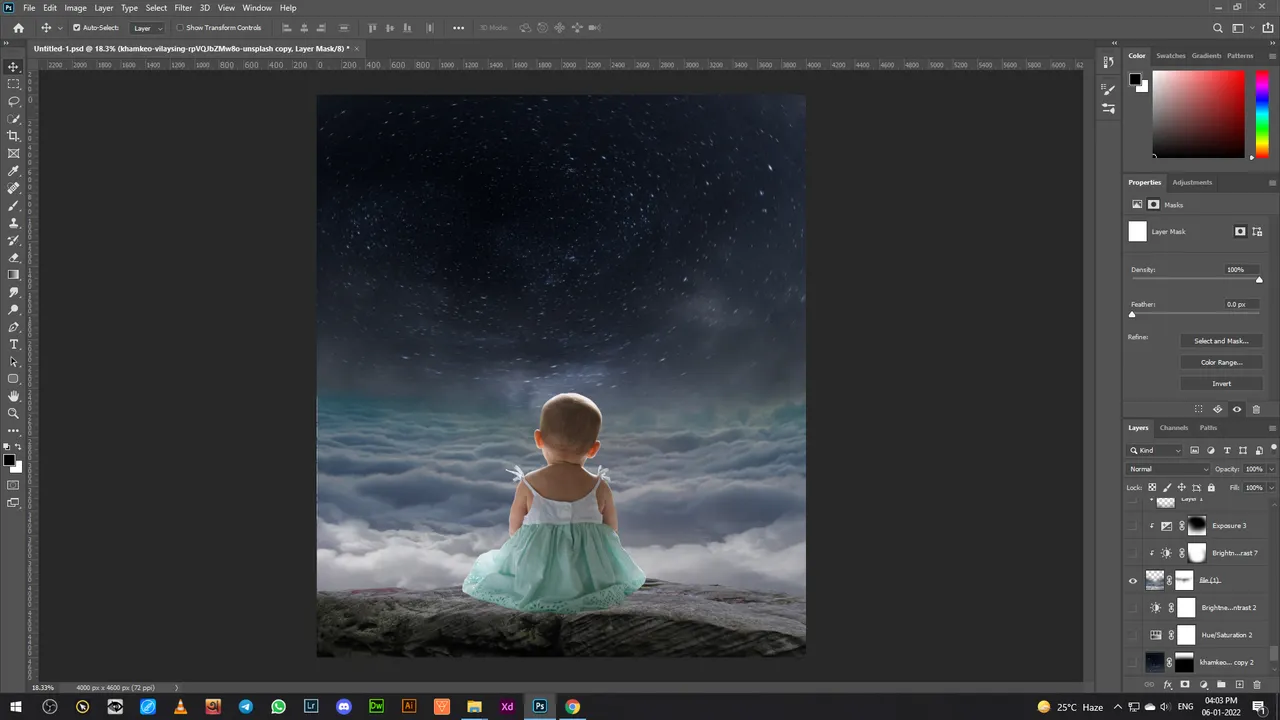Click the foreground color swatch in toolbox
This screenshot has width=1280, height=720.
point(9,460)
